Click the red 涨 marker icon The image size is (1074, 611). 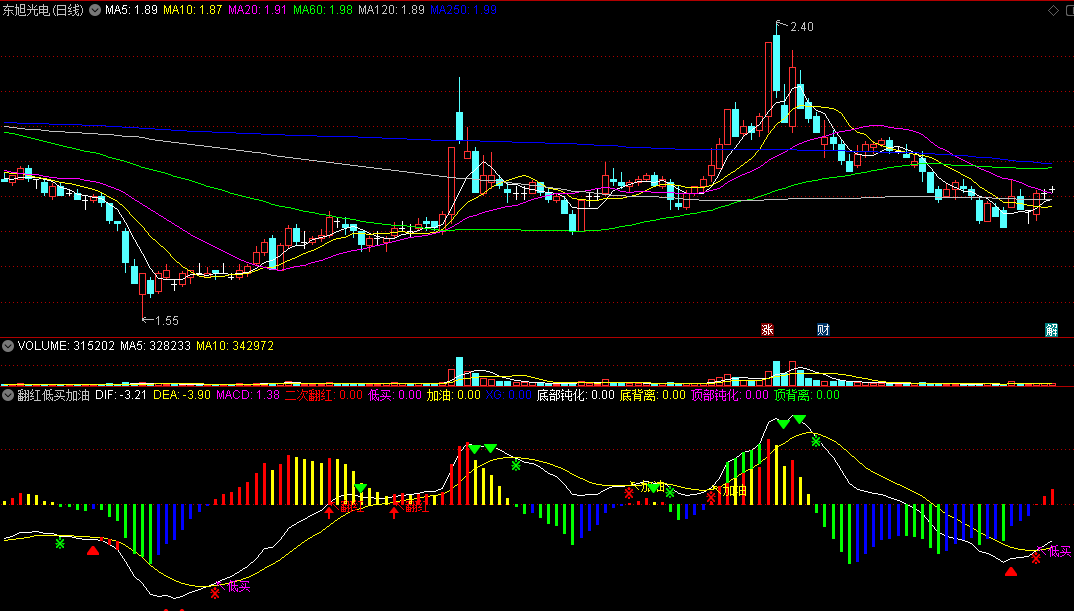coord(767,329)
